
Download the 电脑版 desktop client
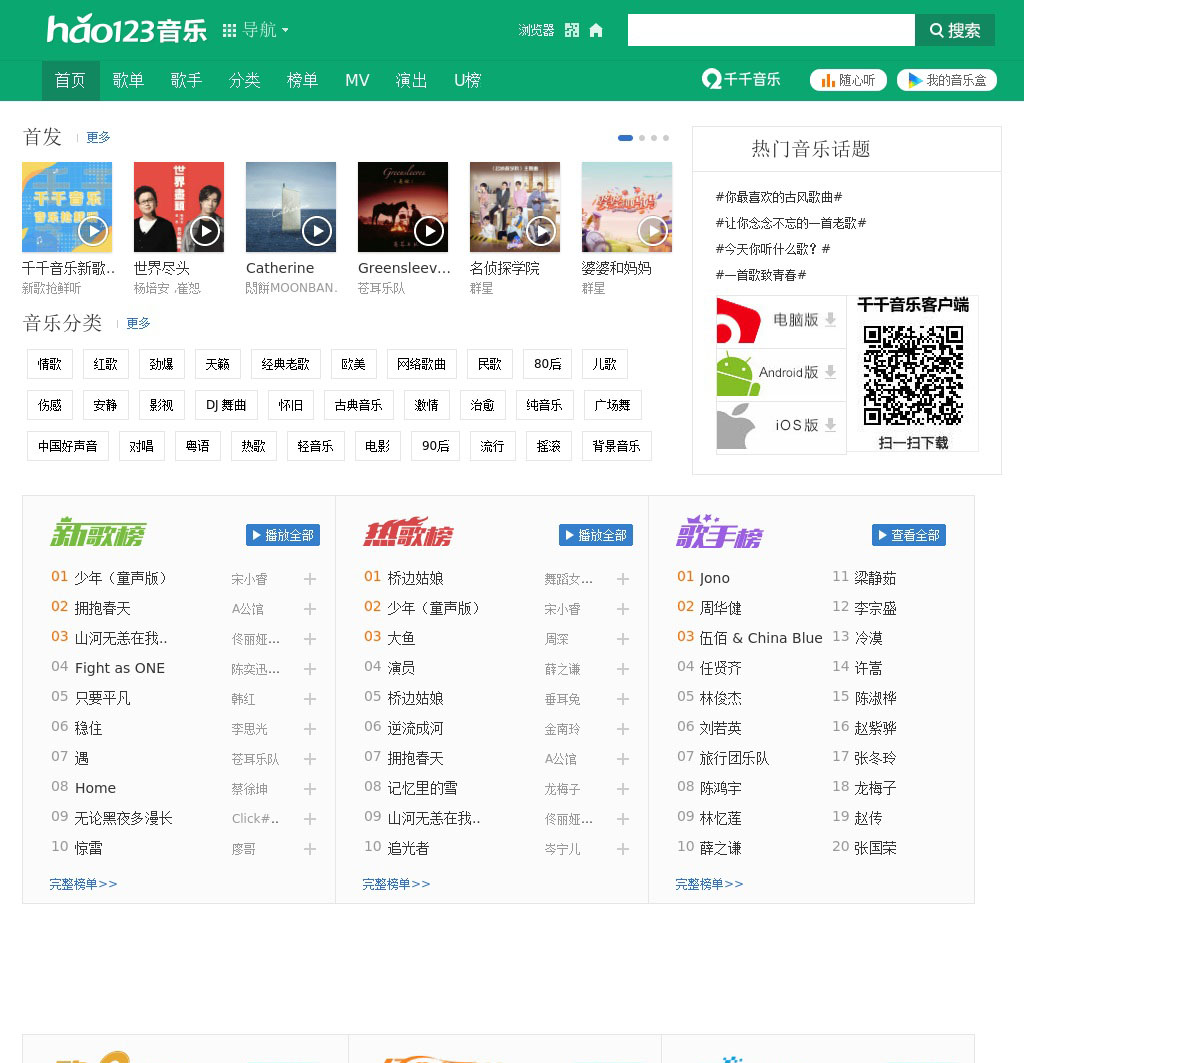pyautogui.click(x=781, y=320)
